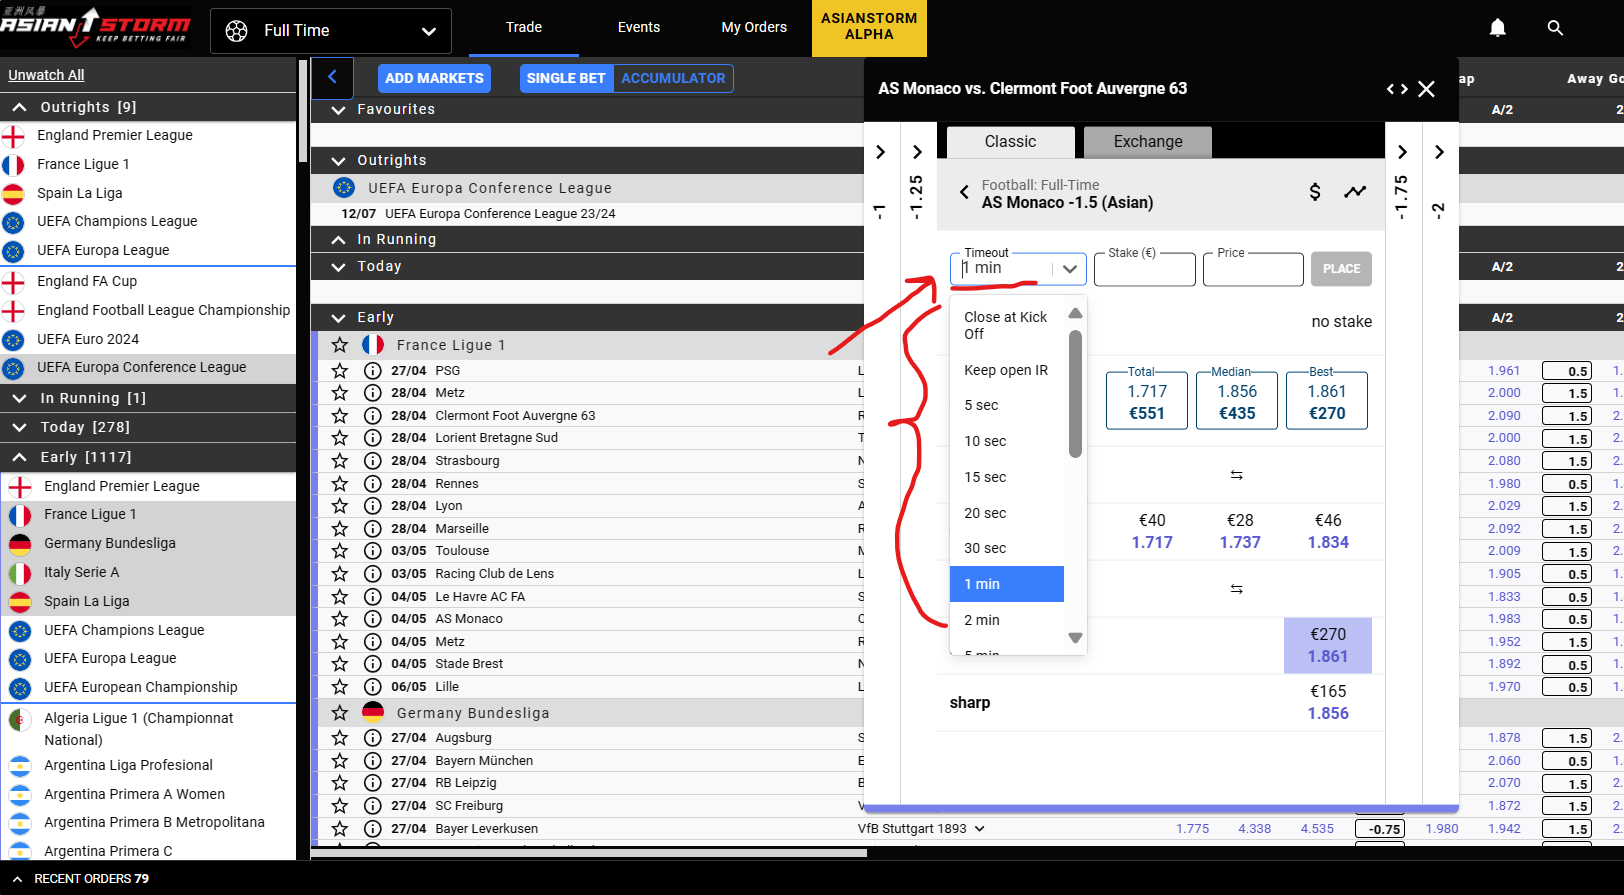Select the Classic bet tab

[x=1010, y=142]
